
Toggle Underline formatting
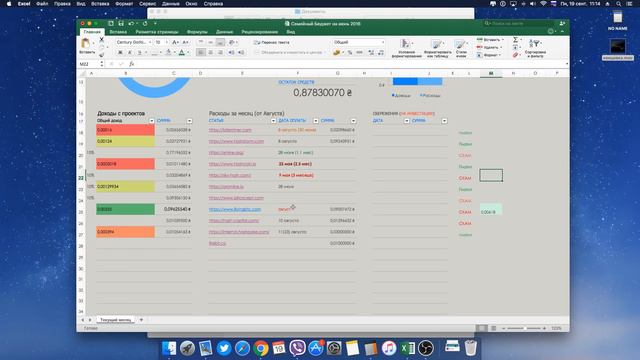point(140,53)
